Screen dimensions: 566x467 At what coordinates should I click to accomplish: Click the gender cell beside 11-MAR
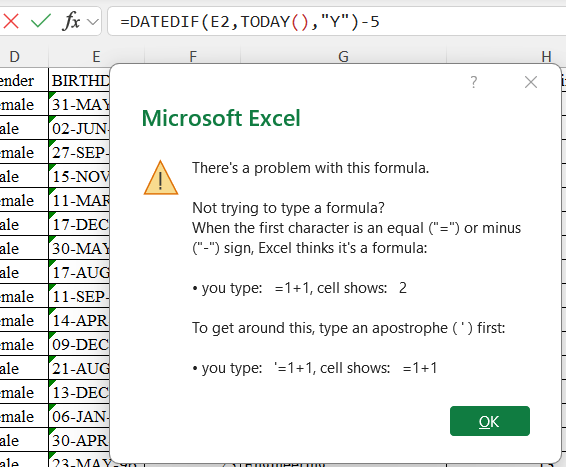click(24, 200)
